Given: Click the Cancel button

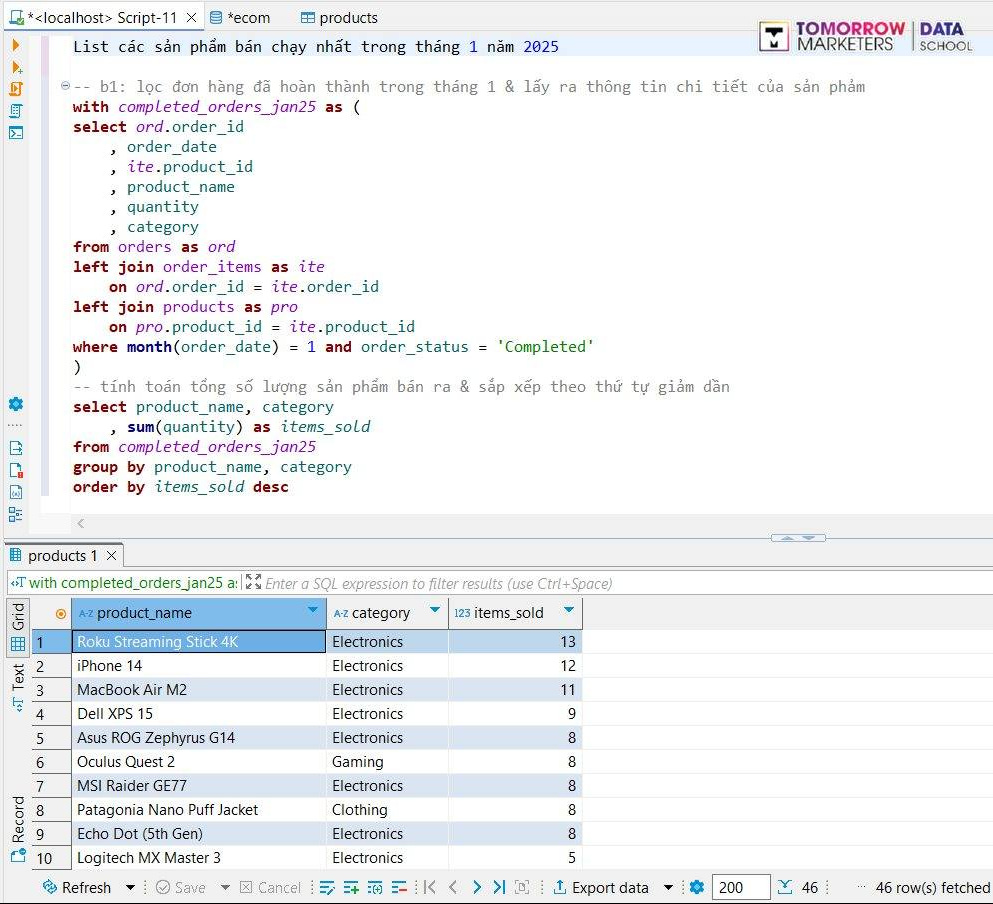Looking at the screenshot, I should click(x=270, y=887).
